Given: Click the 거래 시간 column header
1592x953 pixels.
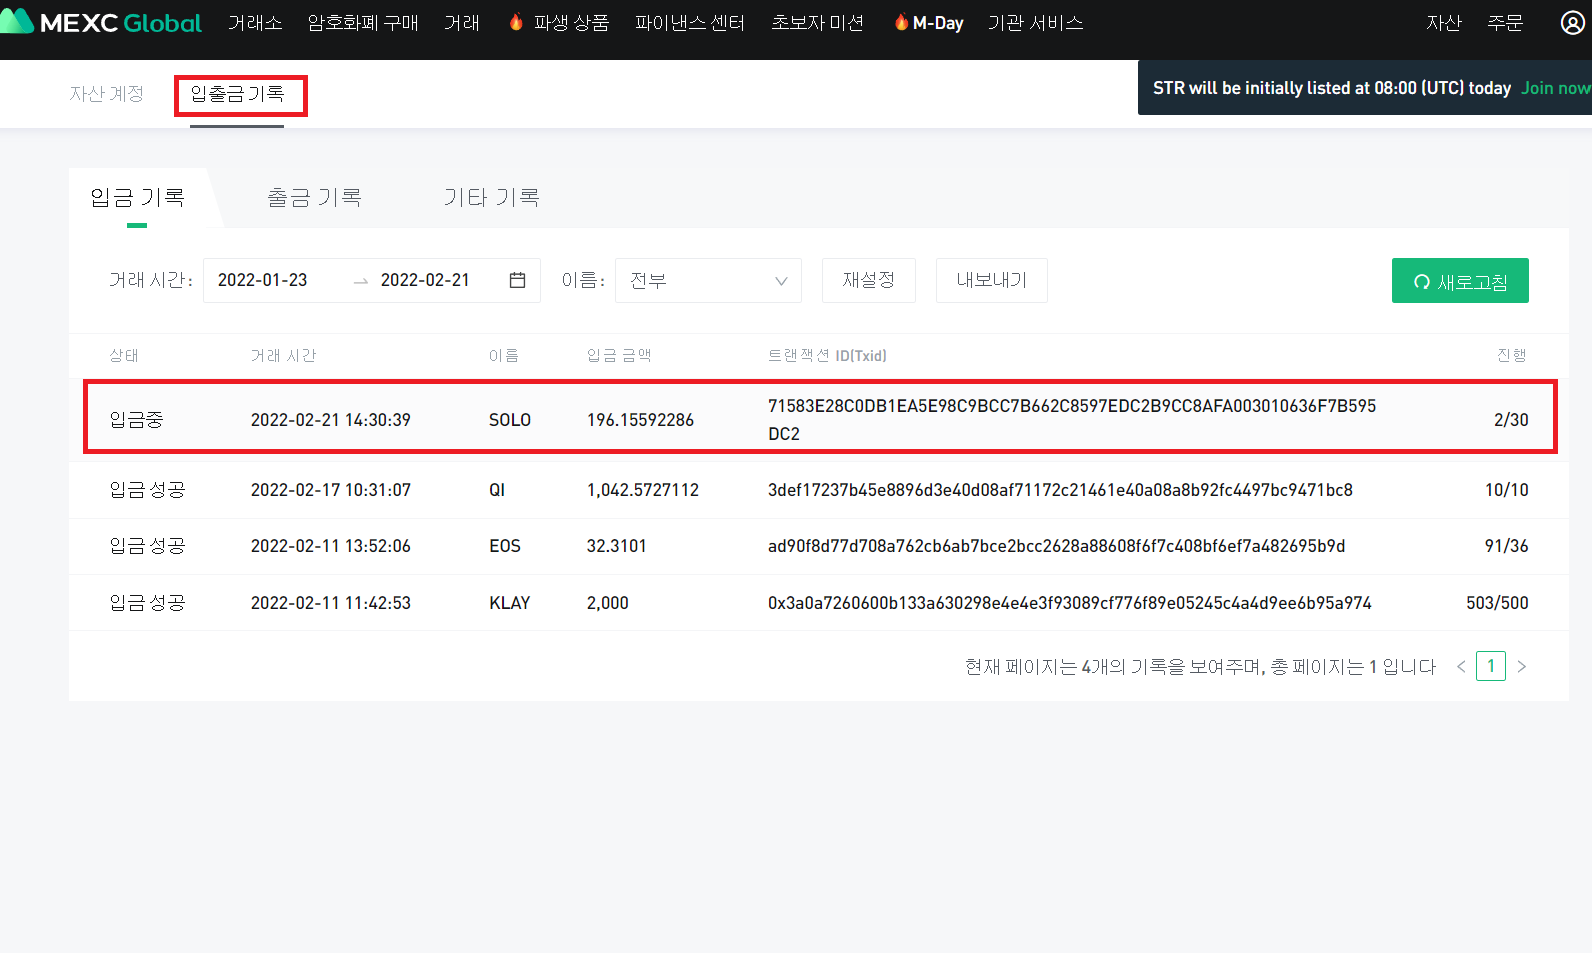Looking at the screenshot, I should (283, 355).
